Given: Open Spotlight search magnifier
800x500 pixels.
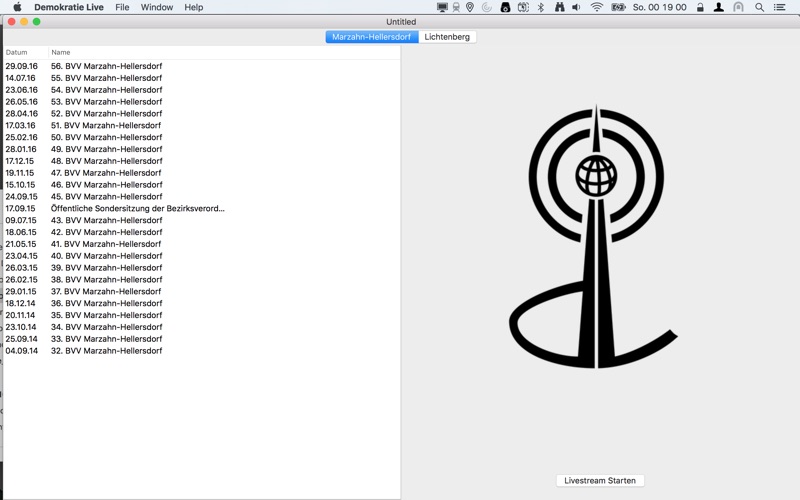Looking at the screenshot, I should [x=760, y=7].
